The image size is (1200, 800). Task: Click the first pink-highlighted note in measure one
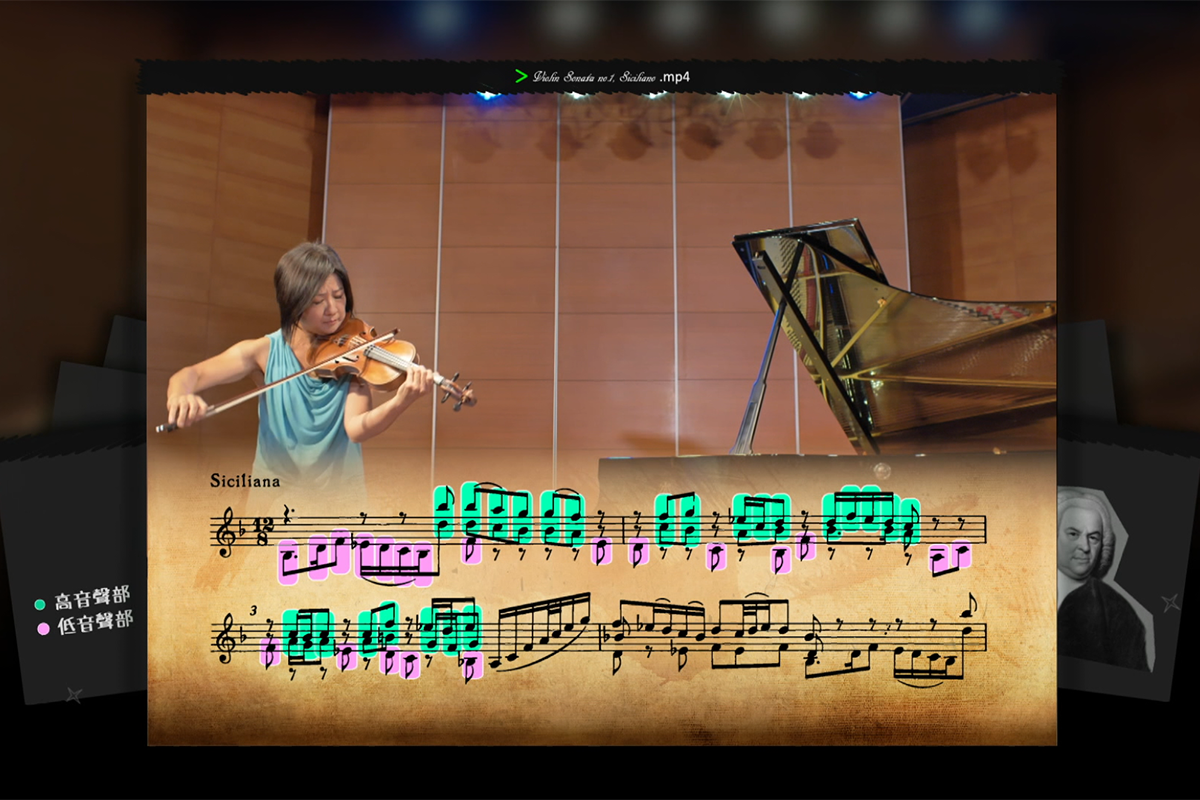[x=290, y=561]
